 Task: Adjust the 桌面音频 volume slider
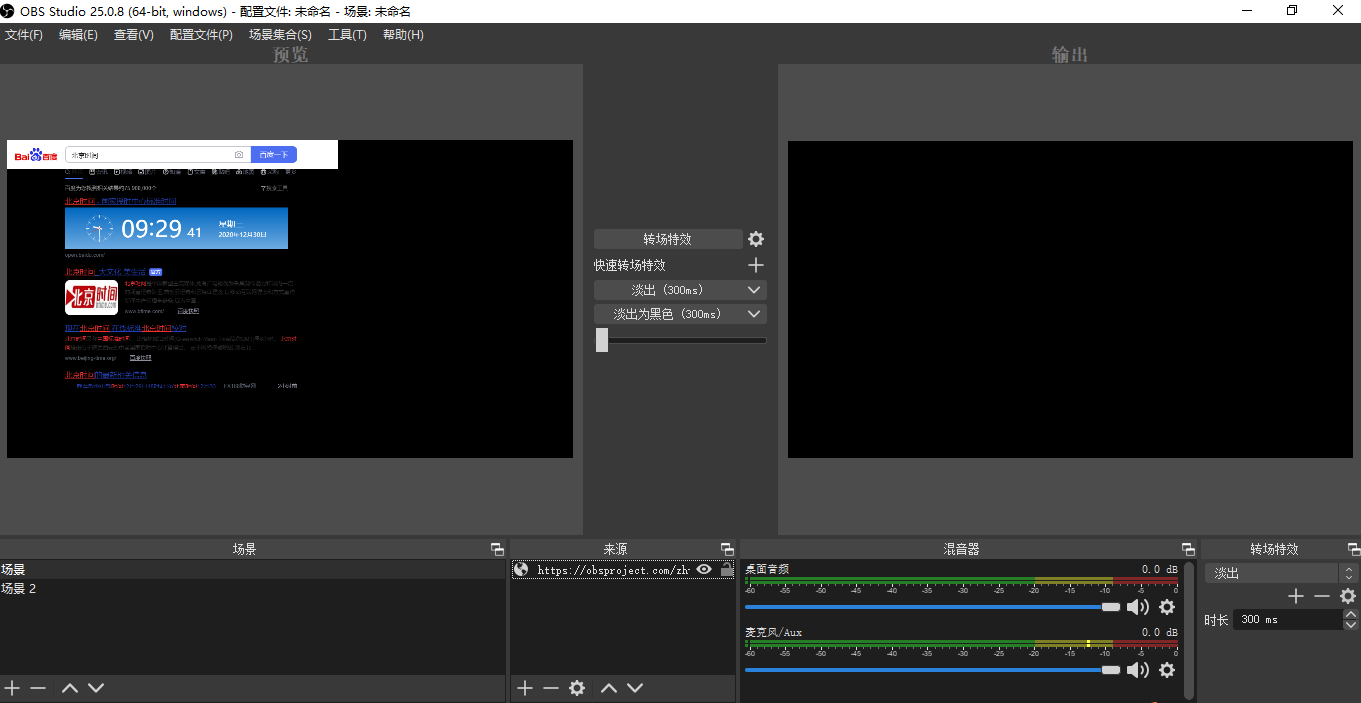(x=933, y=607)
